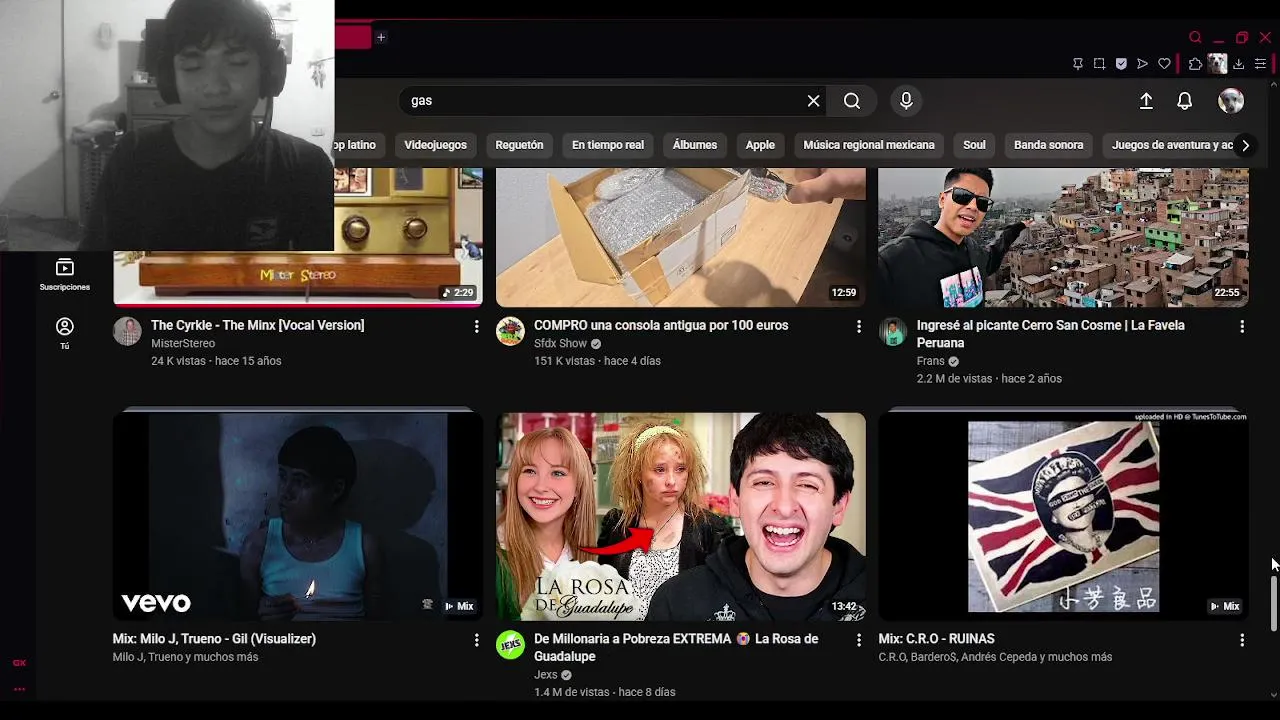
Task: Visit the Sfdx Show channel name link
Action: point(560,343)
